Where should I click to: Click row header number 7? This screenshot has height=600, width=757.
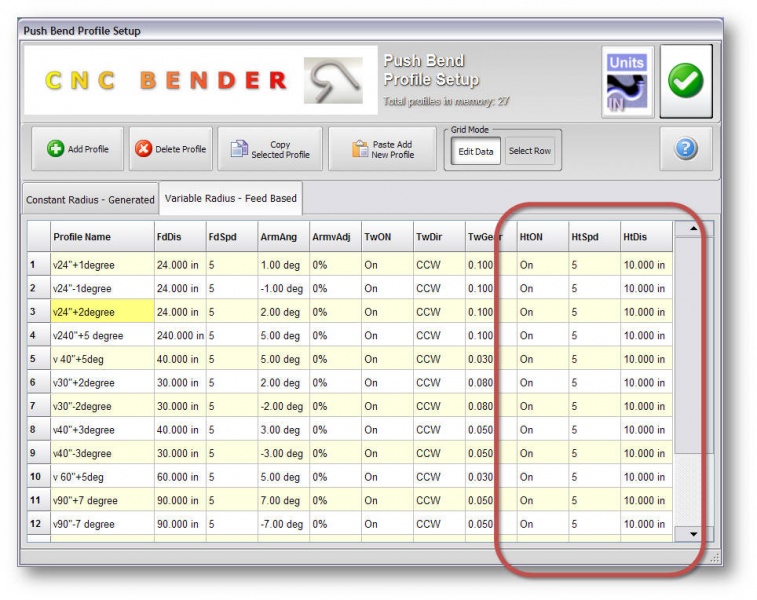click(x=34, y=406)
